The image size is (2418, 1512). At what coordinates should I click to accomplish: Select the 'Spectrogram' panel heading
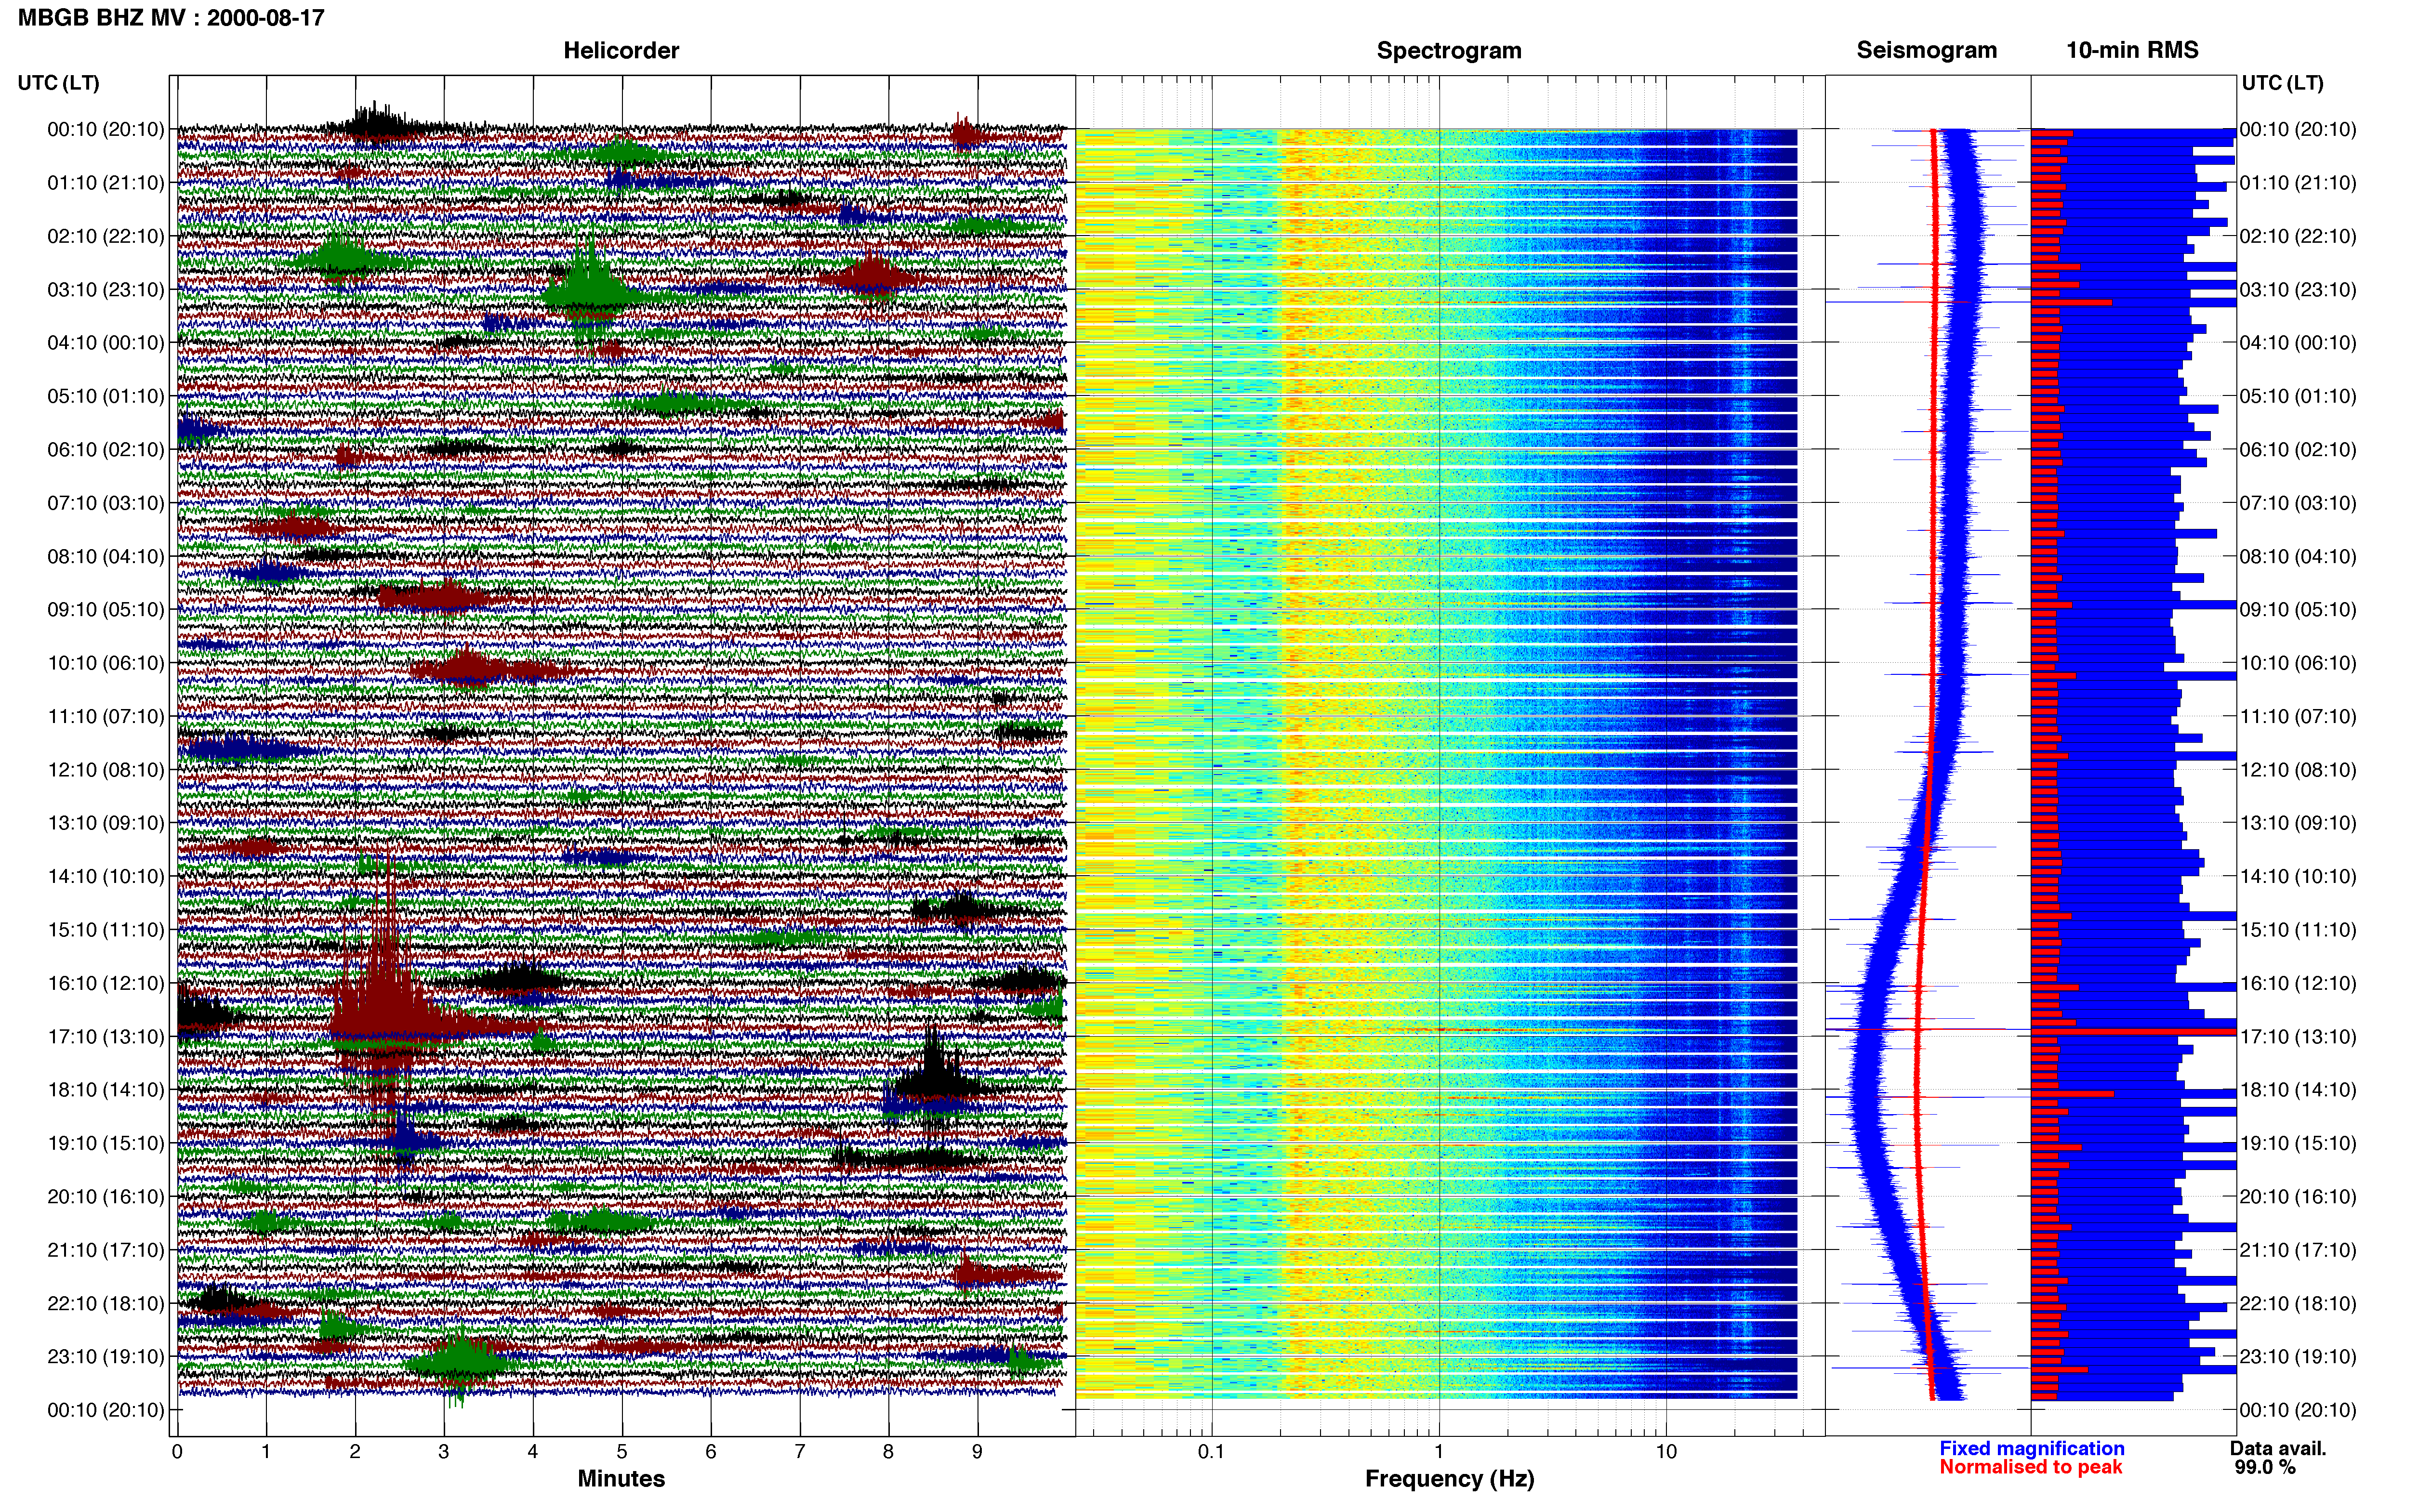click(x=1449, y=50)
